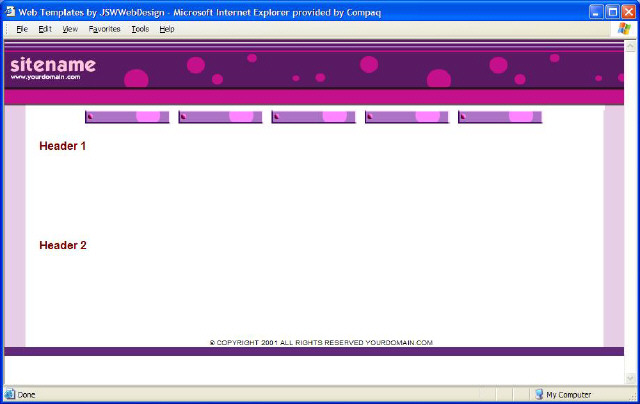Click the Windows flag logo near menu bar
640x404 pixels.
[x=624, y=29]
